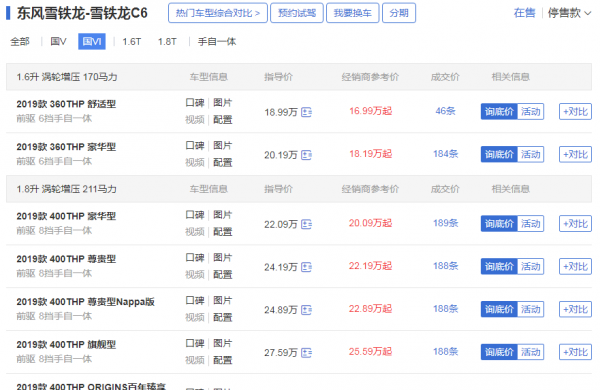The image size is (600, 390).
Task: Filter by 手自一体 transmission
Action: pyautogui.click(x=217, y=41)
